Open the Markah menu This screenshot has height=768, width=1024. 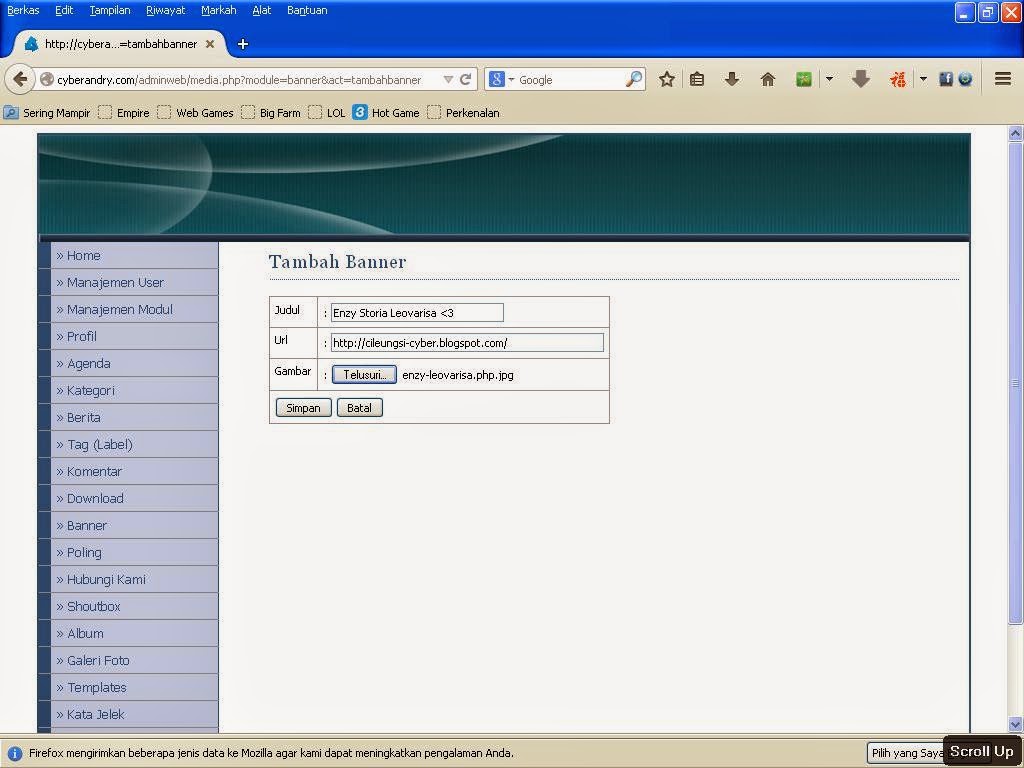click(x=219, y=10)
